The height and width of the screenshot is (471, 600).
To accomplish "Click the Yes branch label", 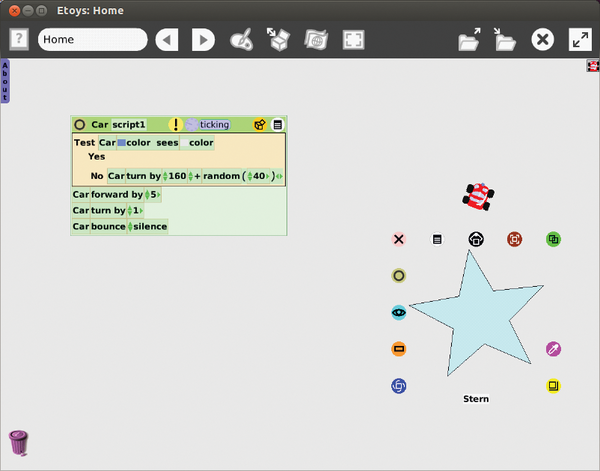I will click(96, 156).
